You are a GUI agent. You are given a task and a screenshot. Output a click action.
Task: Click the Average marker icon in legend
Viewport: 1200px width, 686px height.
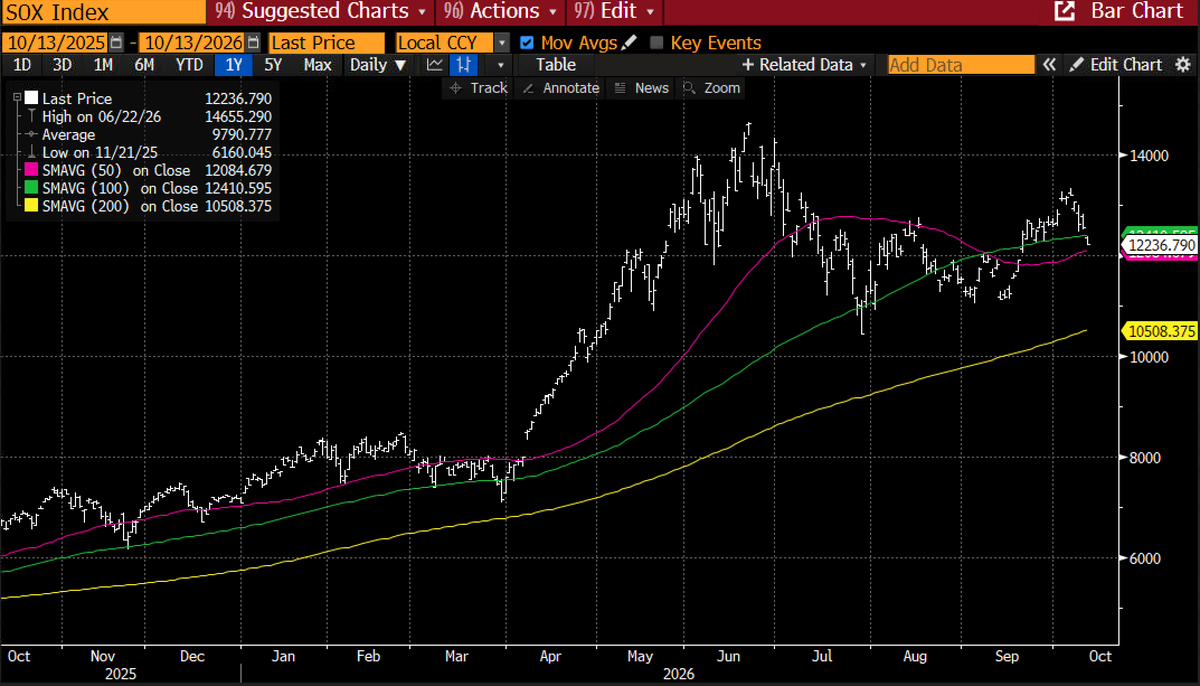(32, 135)
